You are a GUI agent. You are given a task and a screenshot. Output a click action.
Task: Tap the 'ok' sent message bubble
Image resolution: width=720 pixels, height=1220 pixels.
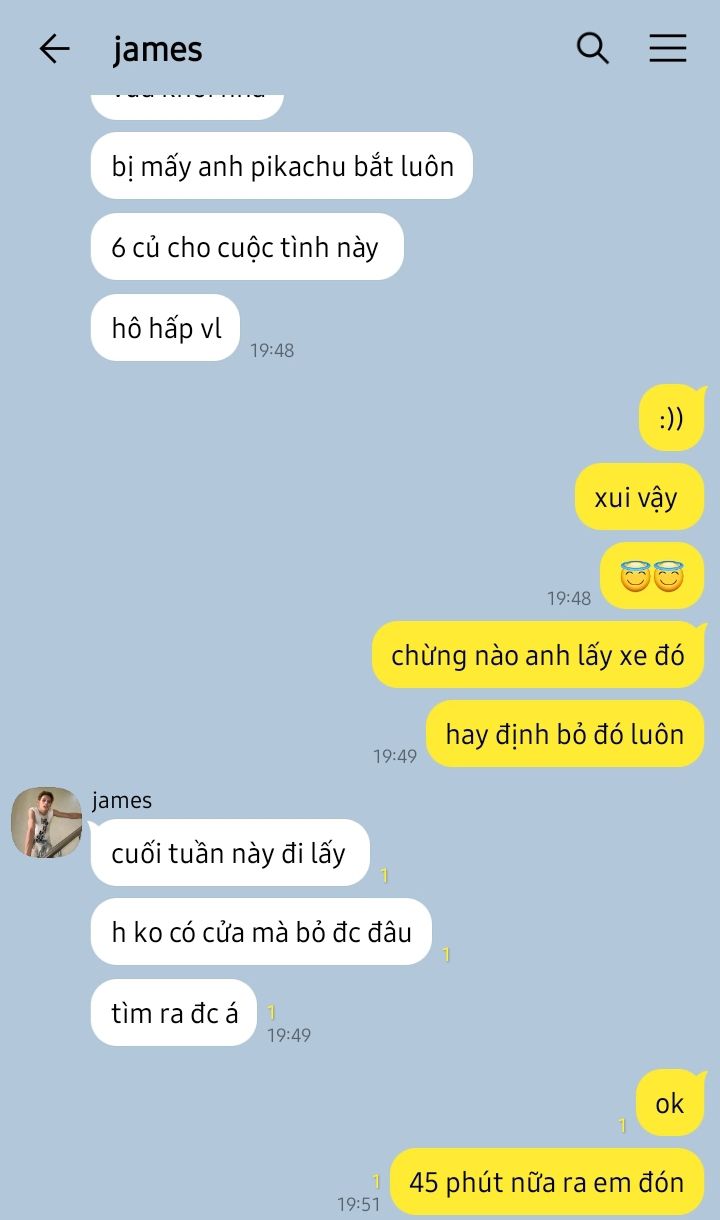coord(670,1103)
